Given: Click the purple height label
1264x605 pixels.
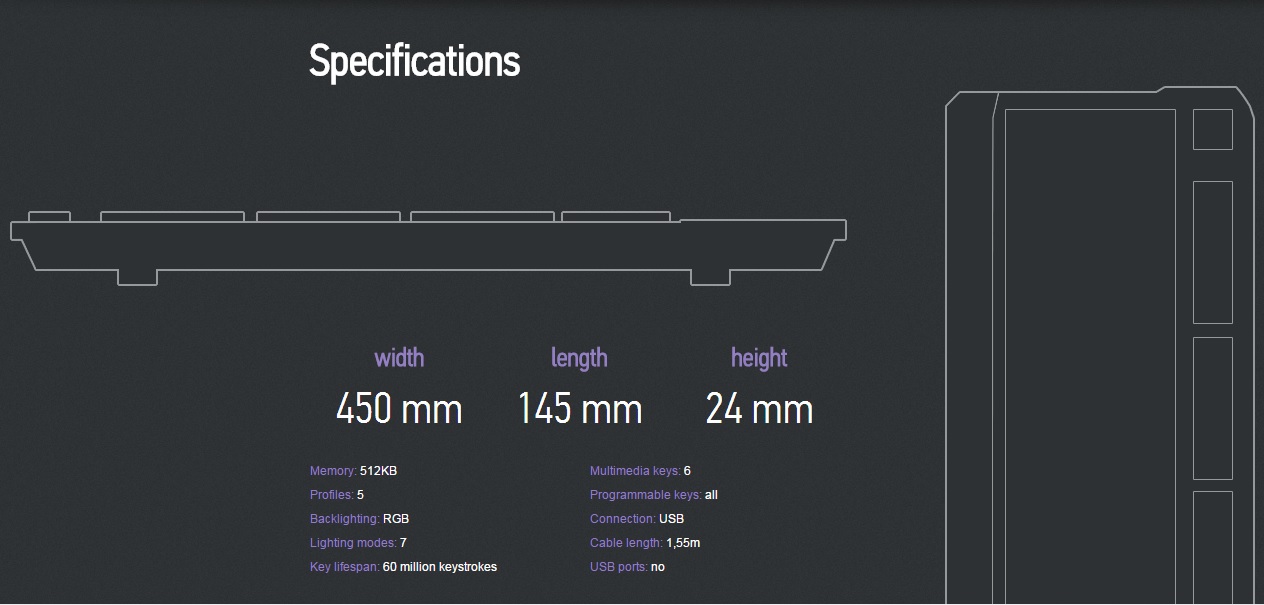Looking at the screenshot, I should tap(759, 358).
